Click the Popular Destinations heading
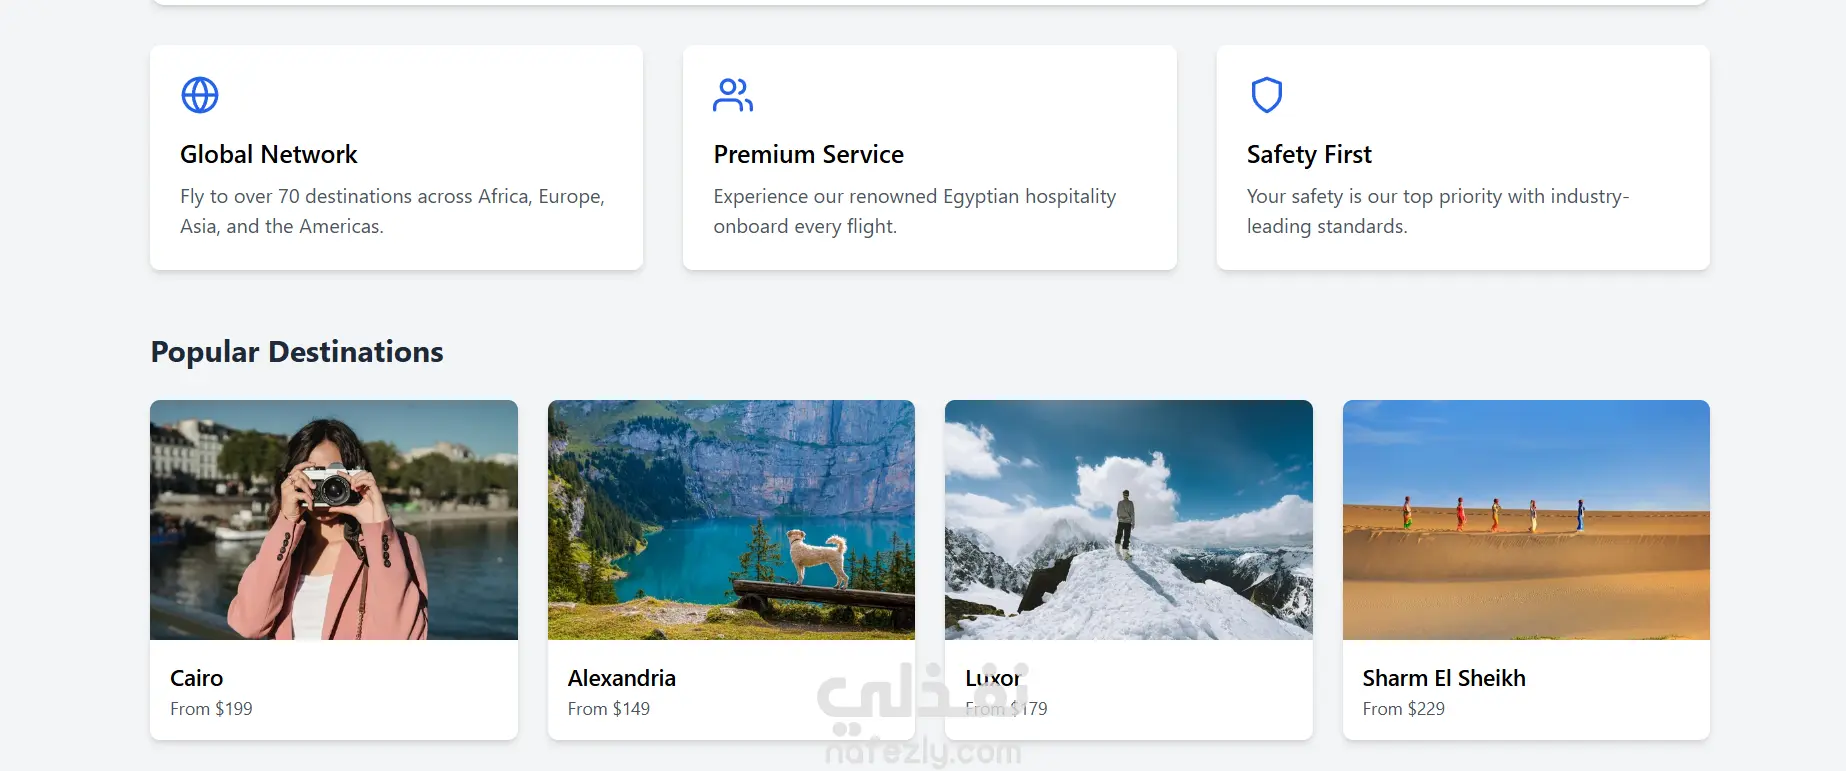The height and width of the screenshot is (771, 1846). [x=297, y=352]
